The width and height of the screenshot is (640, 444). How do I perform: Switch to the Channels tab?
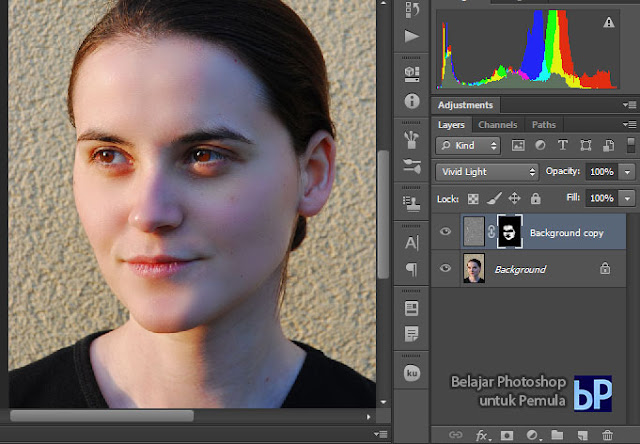(498, 124)
